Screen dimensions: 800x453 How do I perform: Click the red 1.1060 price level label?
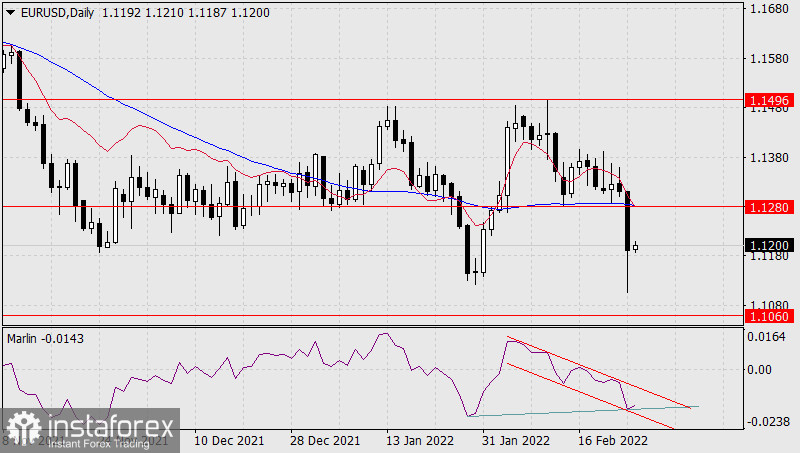(768, 316)
